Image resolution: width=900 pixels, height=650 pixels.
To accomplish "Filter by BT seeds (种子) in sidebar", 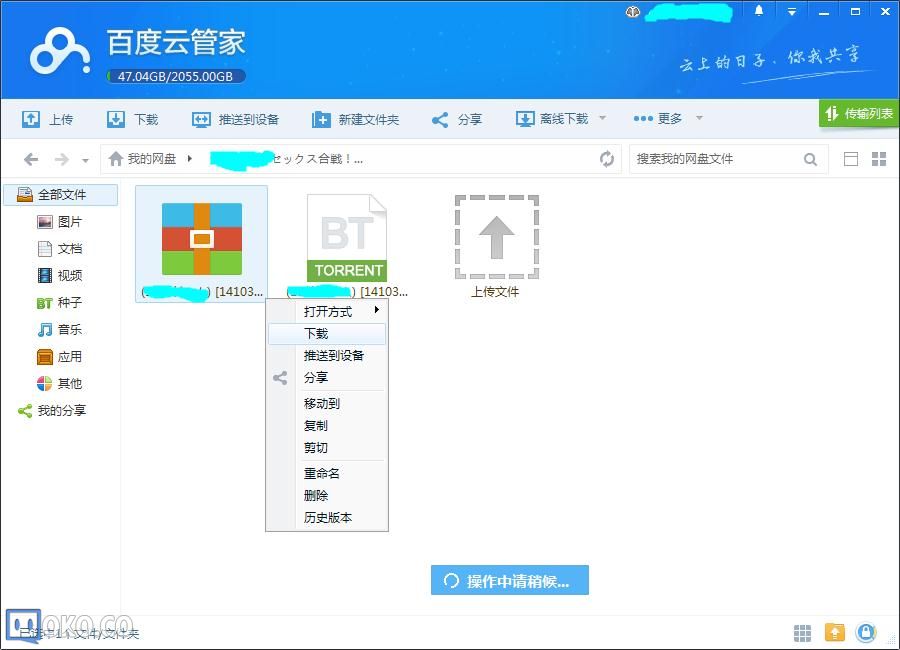I will [x=60, y=303].
